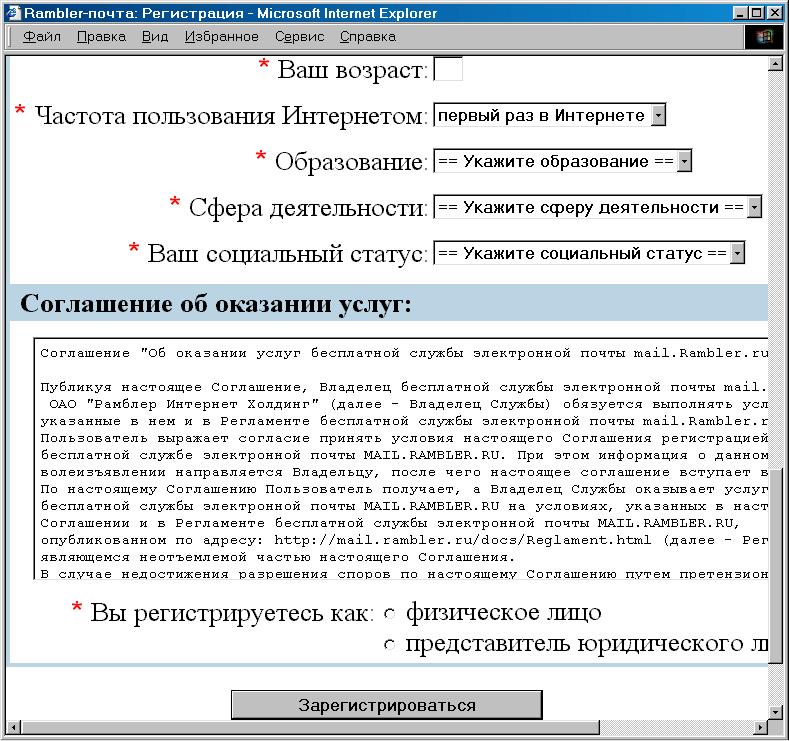Screen dimensions: 789x741
Task: Click the arrow of первый раз в Интернете combo
Action: 658,115
